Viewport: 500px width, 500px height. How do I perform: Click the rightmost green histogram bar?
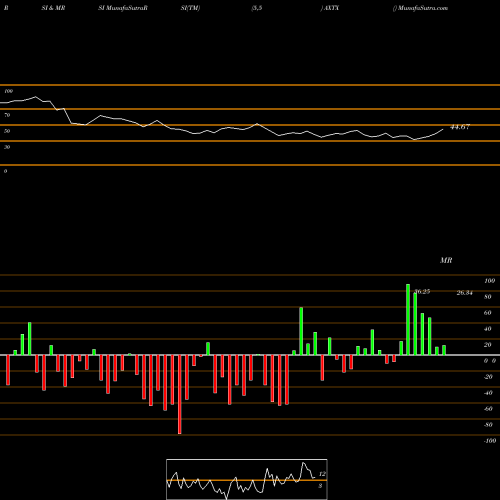(444, 350)
